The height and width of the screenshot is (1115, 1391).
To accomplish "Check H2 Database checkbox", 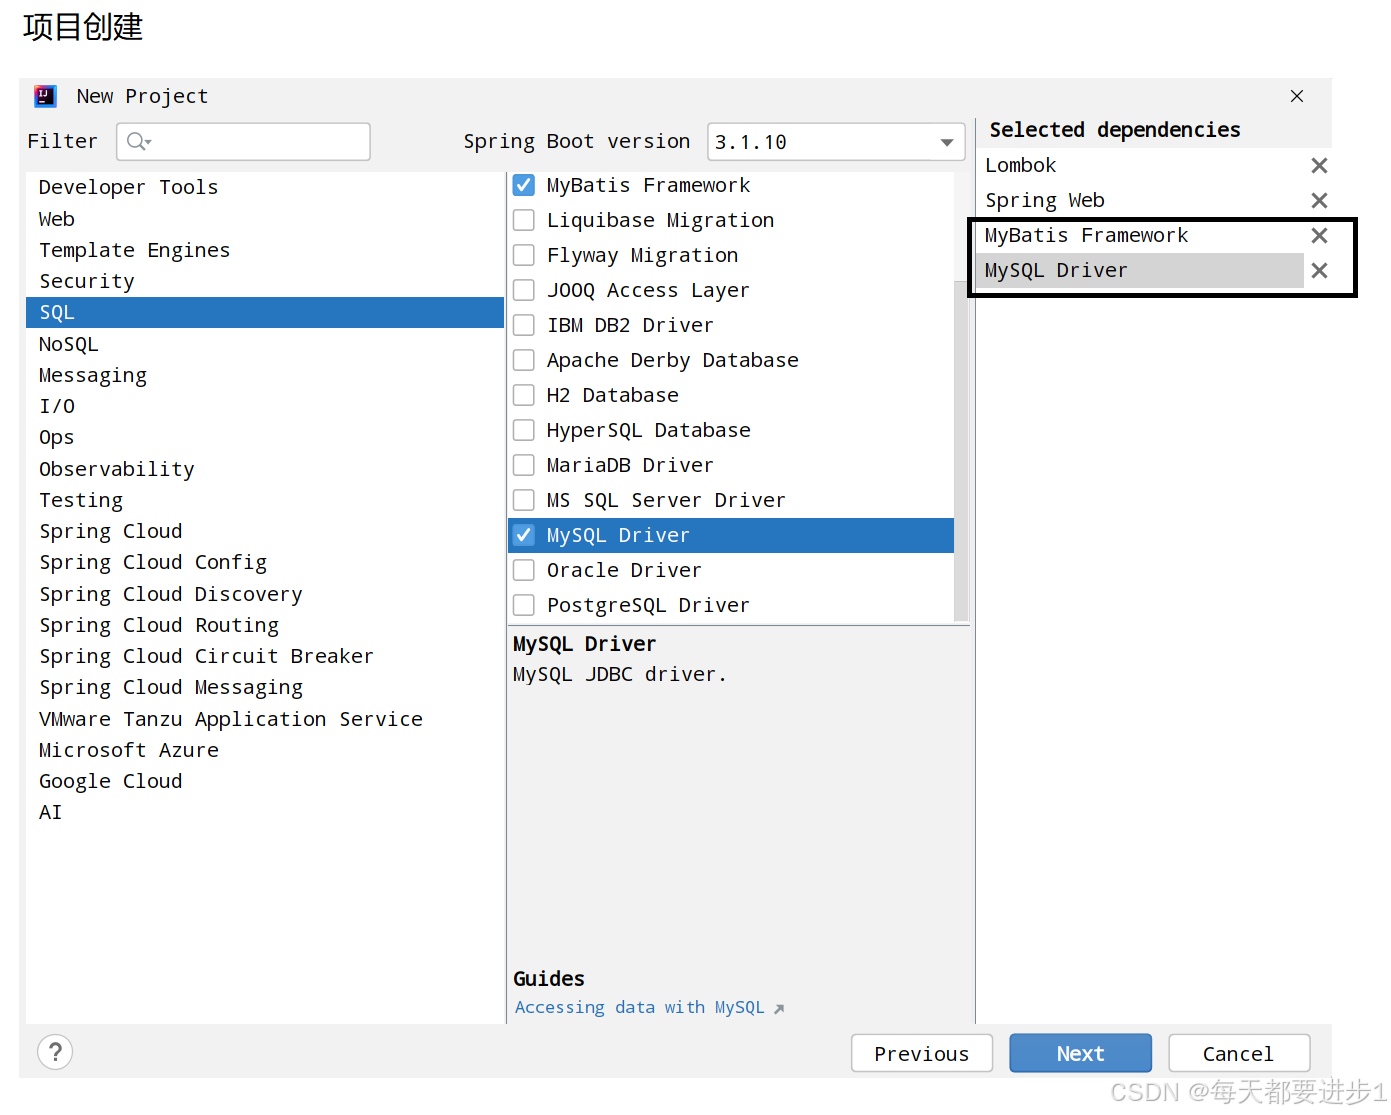I will 524,395.
